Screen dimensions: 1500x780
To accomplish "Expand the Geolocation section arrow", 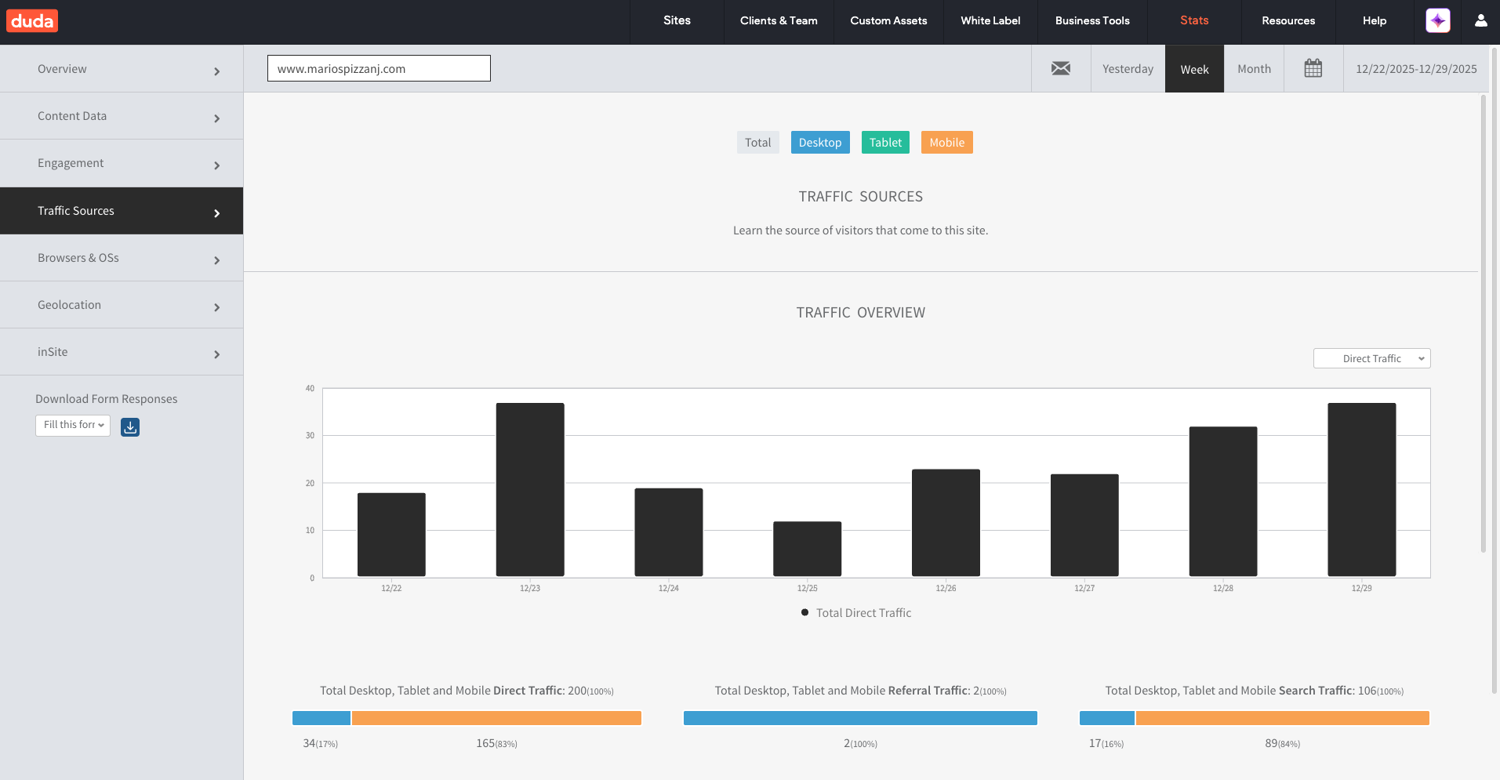I will 217,307.
